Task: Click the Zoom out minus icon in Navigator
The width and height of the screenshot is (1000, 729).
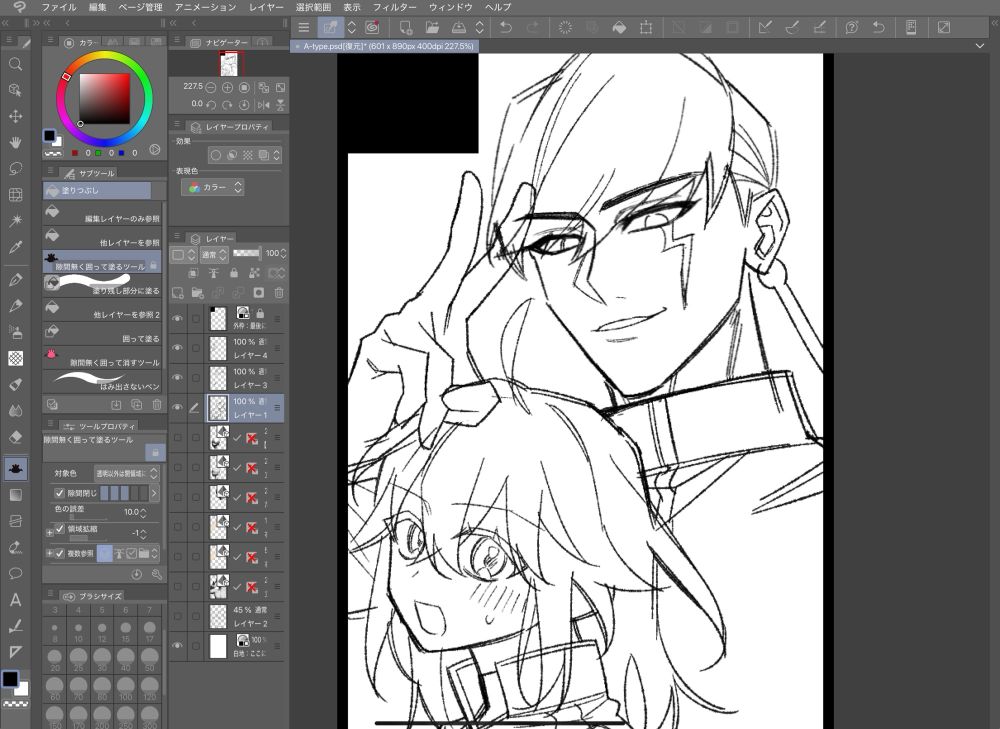Action: (x=210, y=87)
